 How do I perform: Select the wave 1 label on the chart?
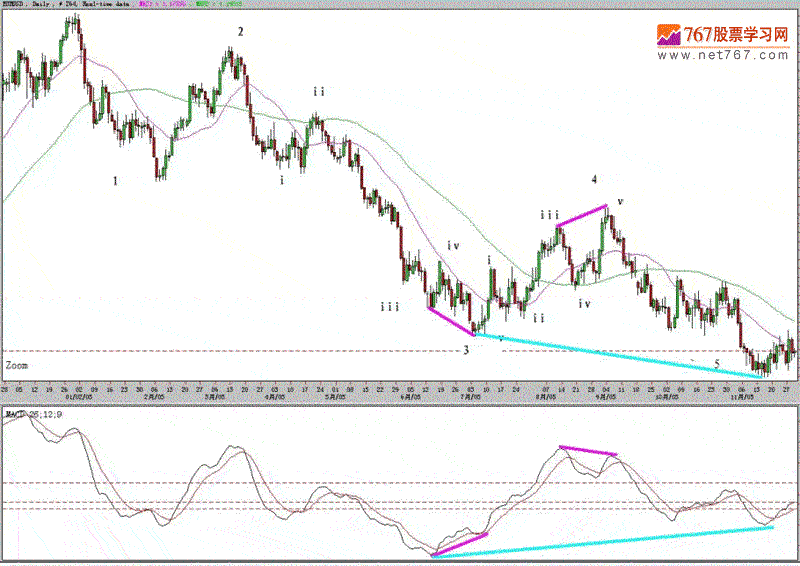coord(116,181)
